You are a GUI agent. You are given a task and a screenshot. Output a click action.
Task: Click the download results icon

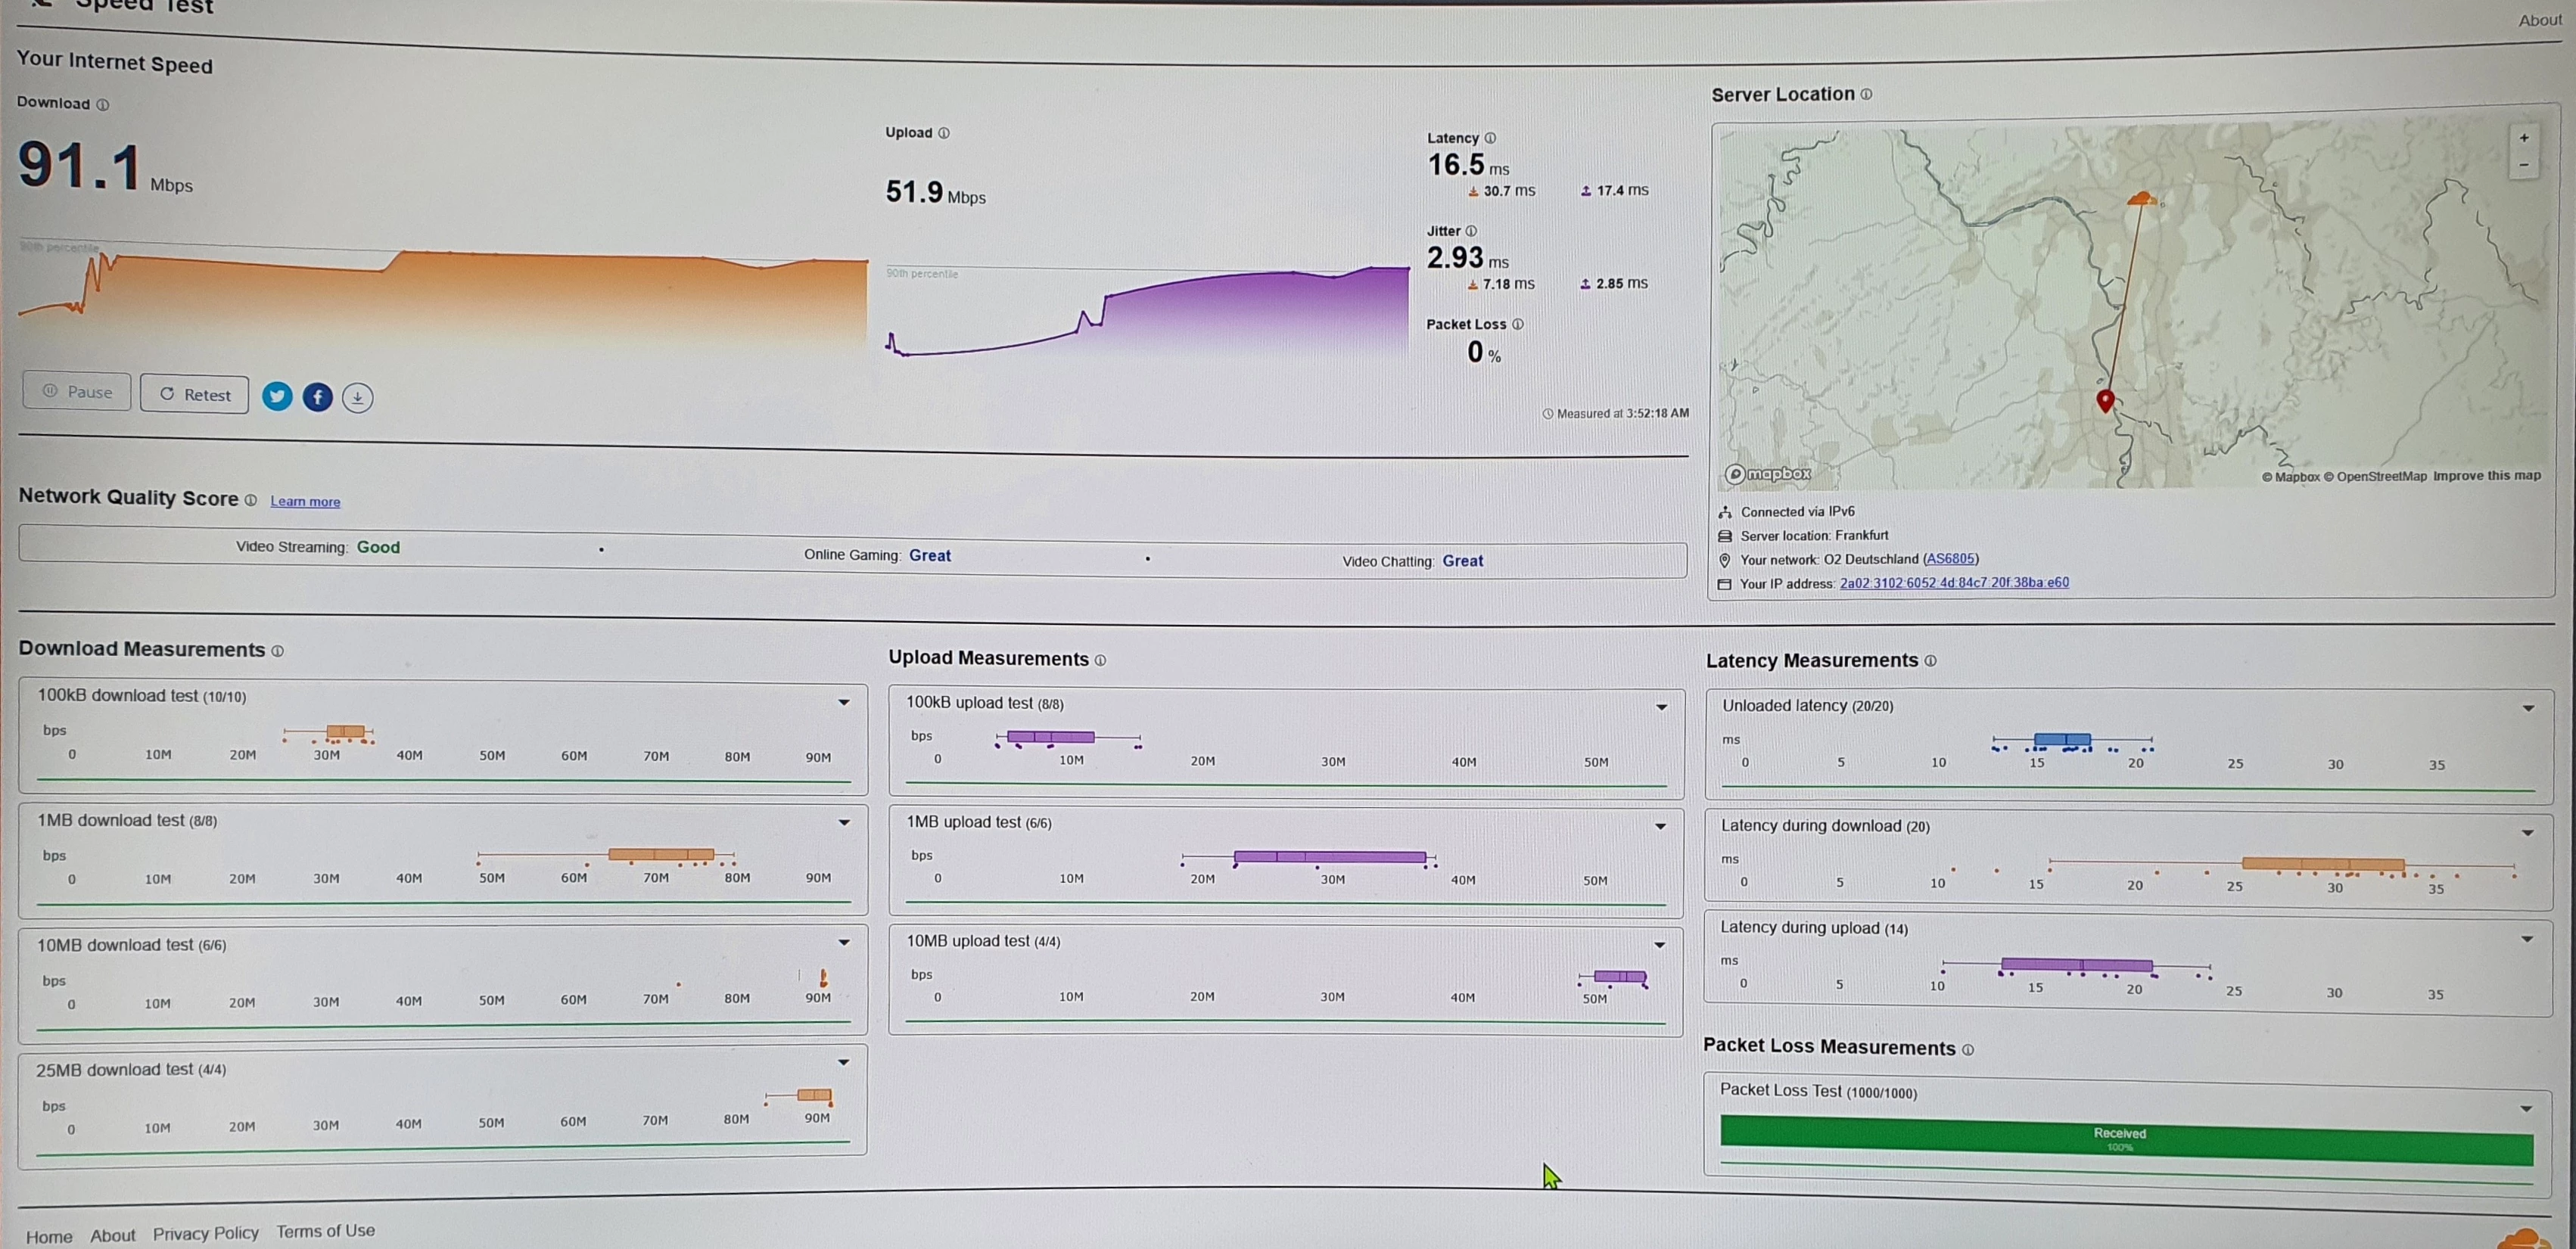pyautogui.click(x=357, y=398)
